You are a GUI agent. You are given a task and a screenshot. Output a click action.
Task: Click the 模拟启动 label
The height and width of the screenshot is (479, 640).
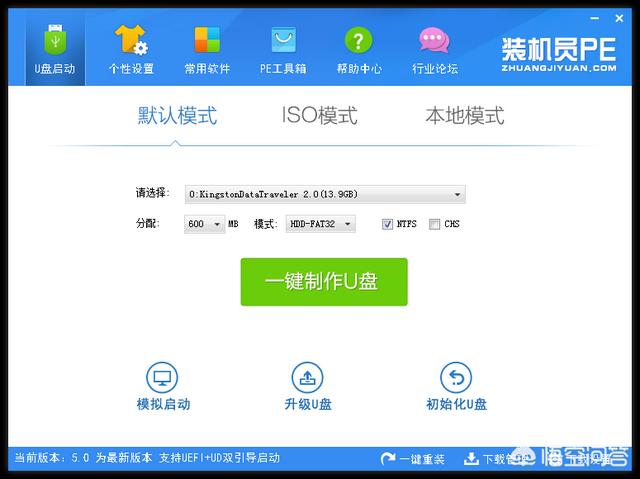click(163, 404)
